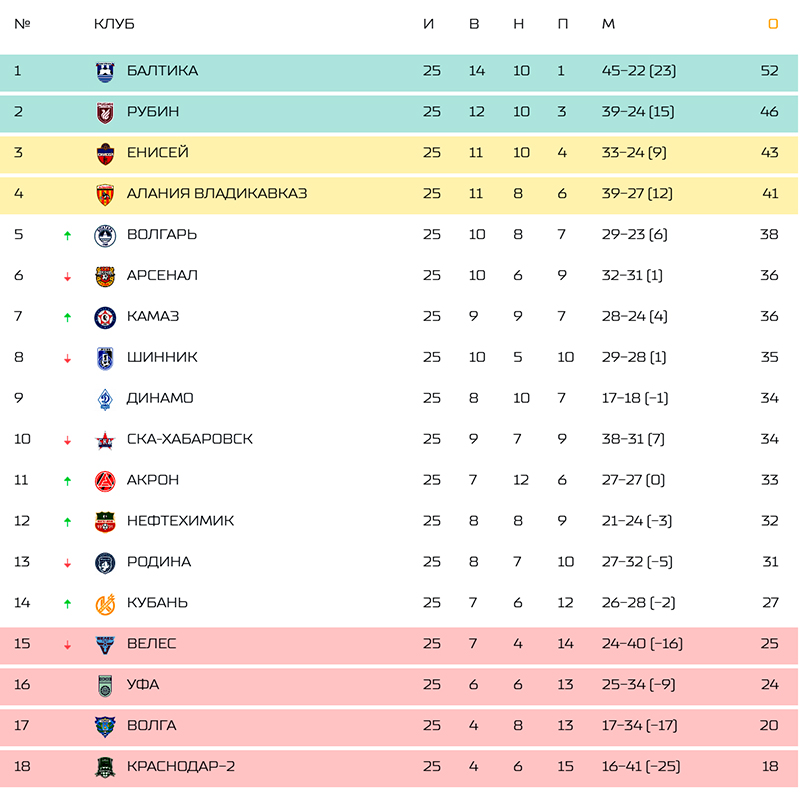Click the Арсенал club crest

(105, 277)
